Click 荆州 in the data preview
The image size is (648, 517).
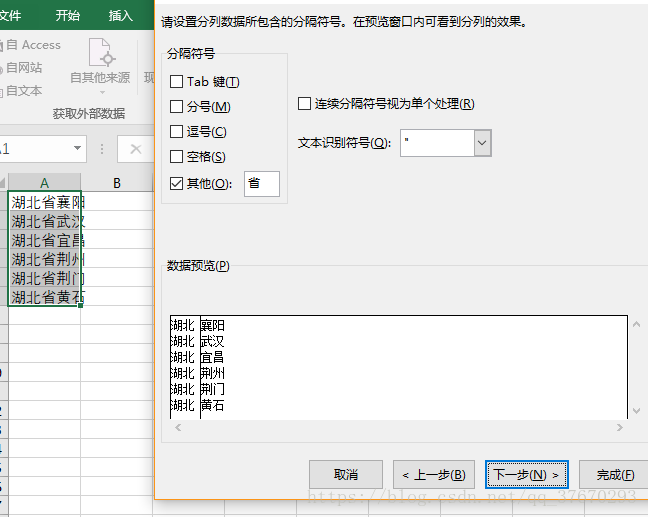[212, 373]
